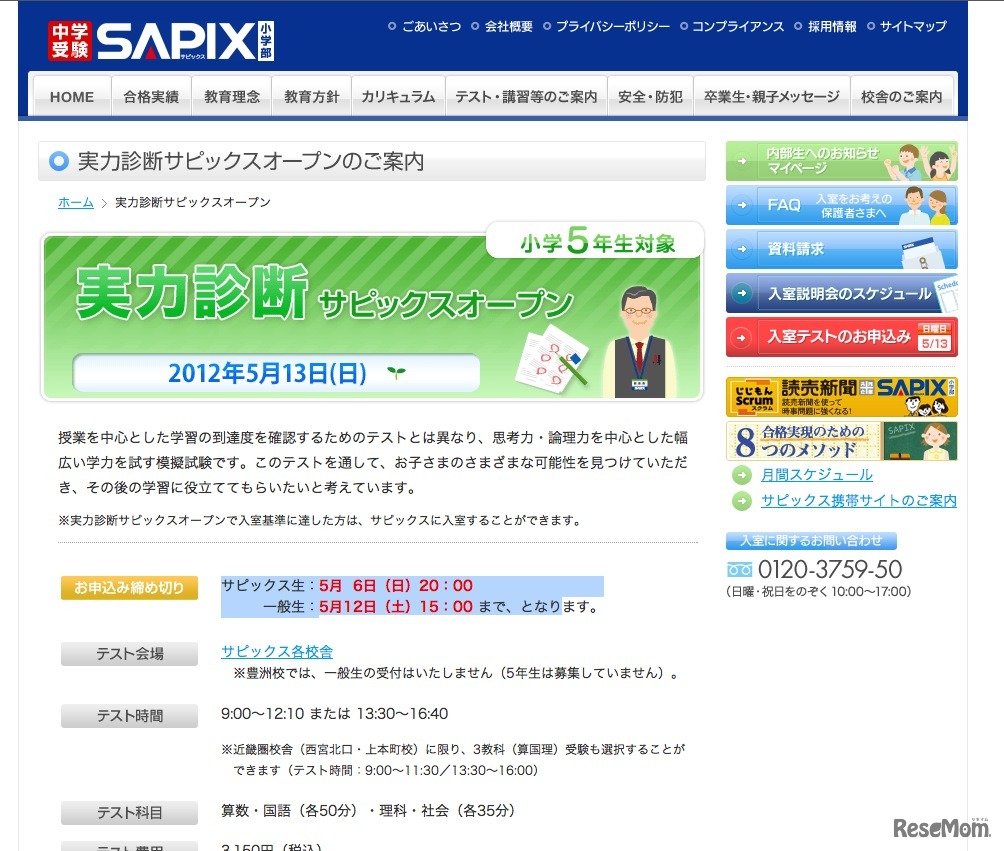This screenshot has width=1004, height=851.
Task: Open the 読売新聞 Scrum SAPIX banner
Action: point(840,396)
